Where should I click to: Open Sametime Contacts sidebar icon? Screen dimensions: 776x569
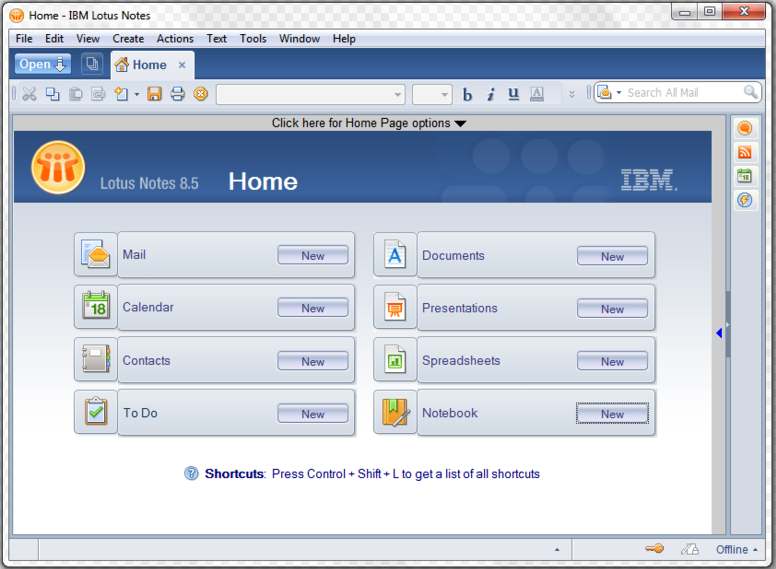pyautogui.click(x=745, y=129)
